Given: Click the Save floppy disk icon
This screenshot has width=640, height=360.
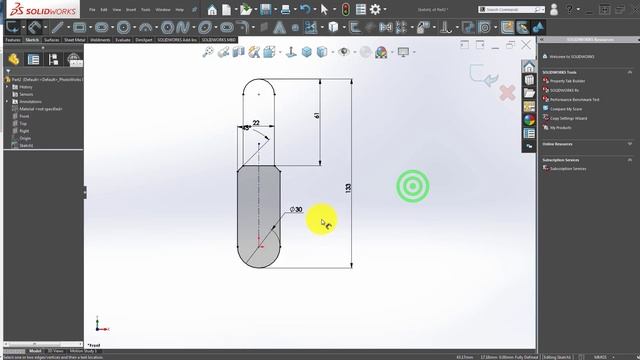Looking at the screenshot, I should tap(266, 9).
